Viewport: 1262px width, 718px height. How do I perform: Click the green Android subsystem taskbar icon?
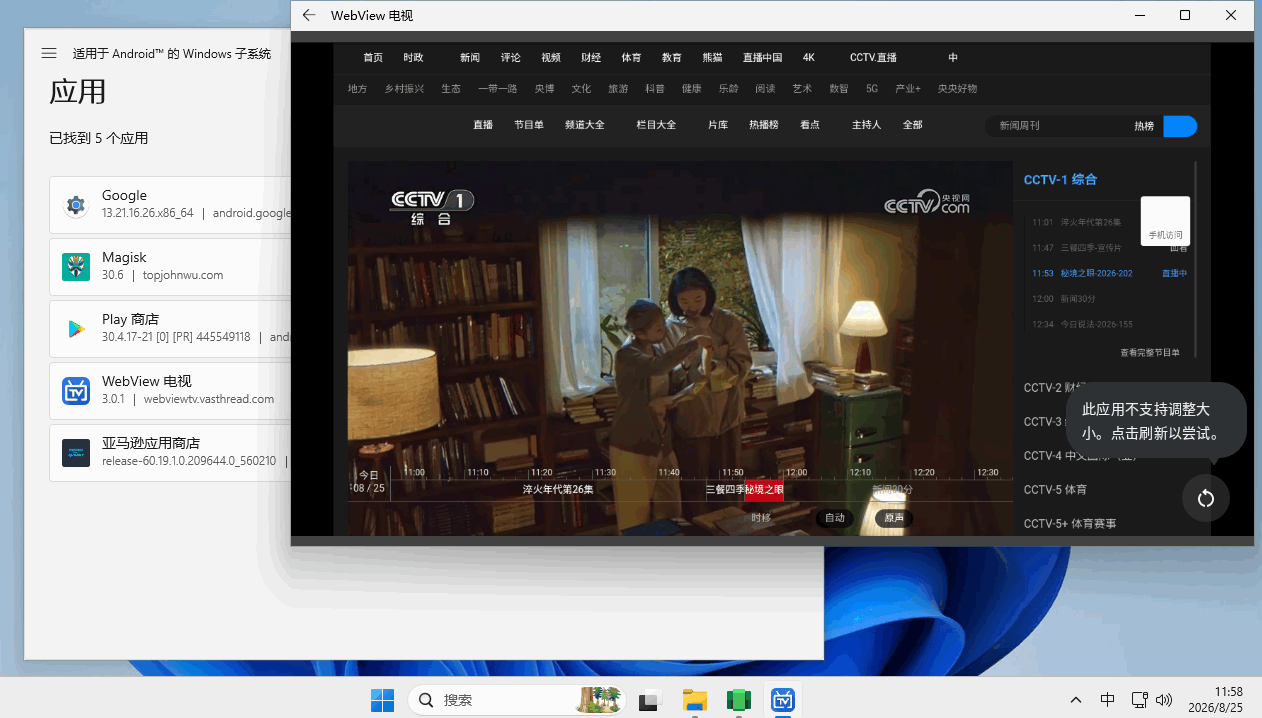tap(739, 700)
